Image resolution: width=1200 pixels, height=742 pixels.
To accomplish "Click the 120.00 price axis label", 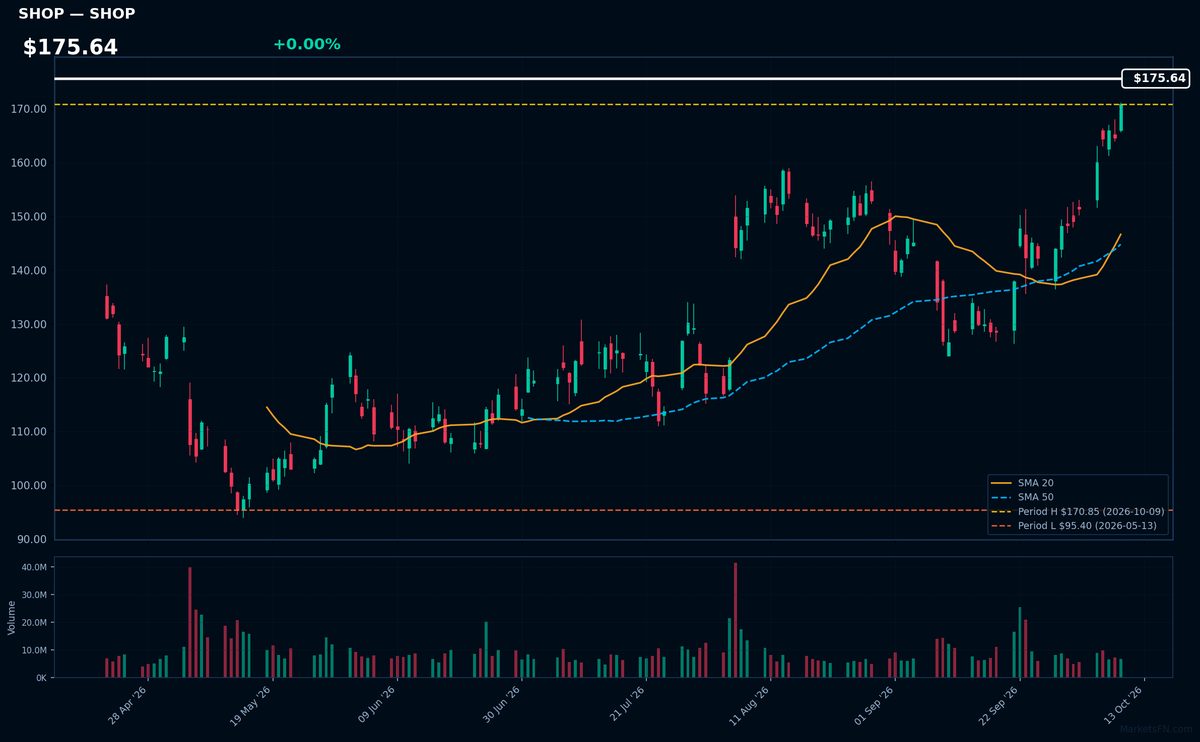I will (31, 379).
